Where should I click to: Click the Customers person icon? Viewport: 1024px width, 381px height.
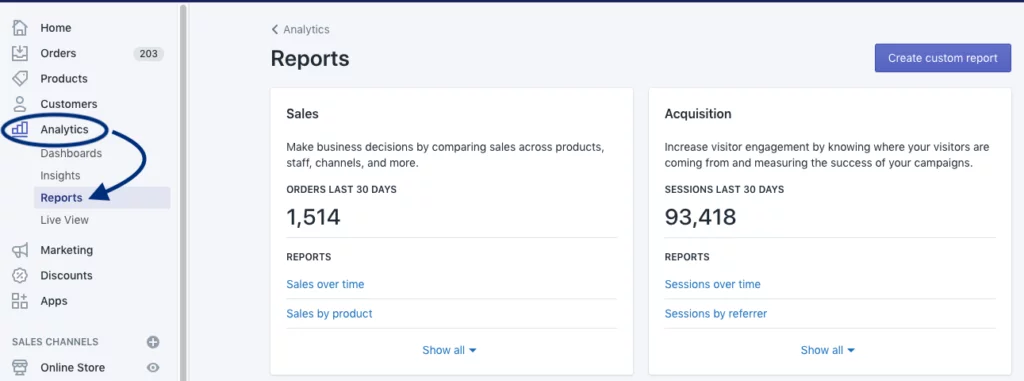tap(20, 104)
